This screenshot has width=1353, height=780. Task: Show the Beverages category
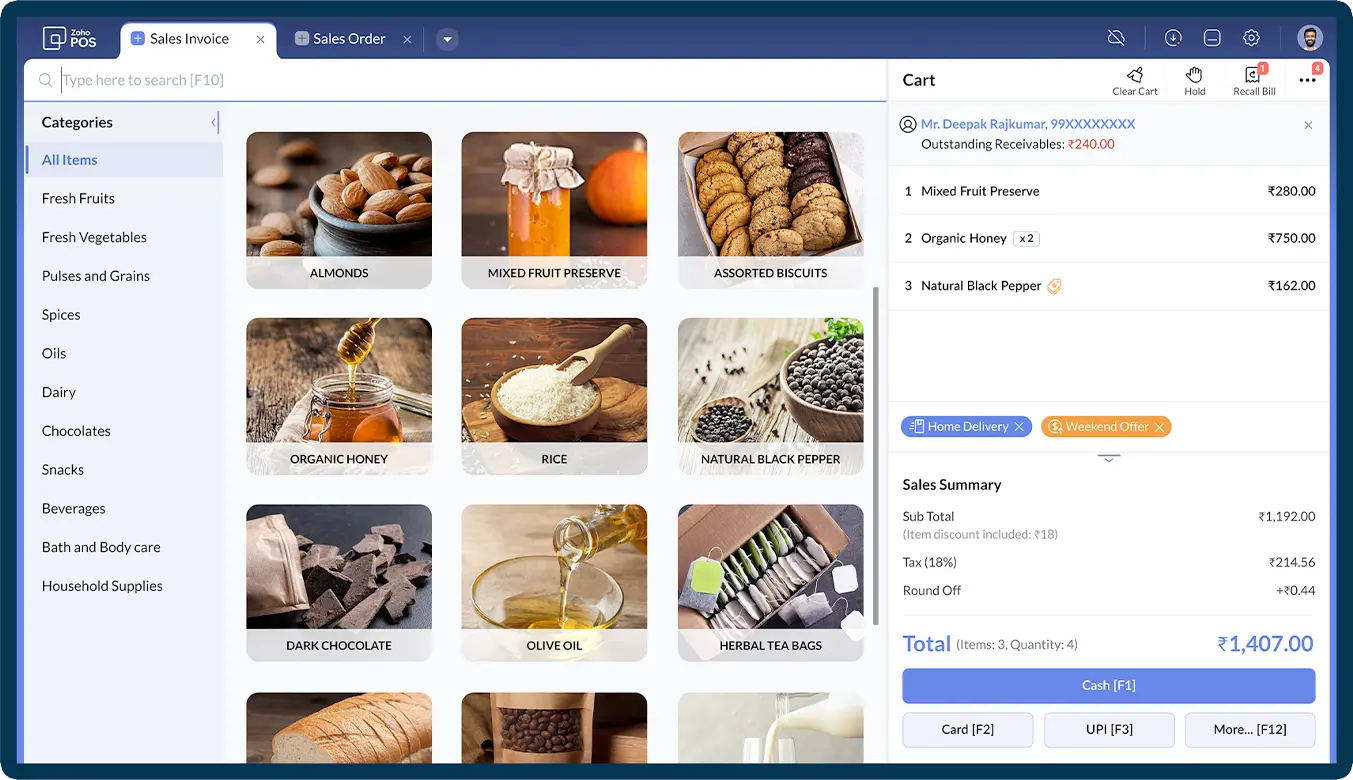click(125, 508)
